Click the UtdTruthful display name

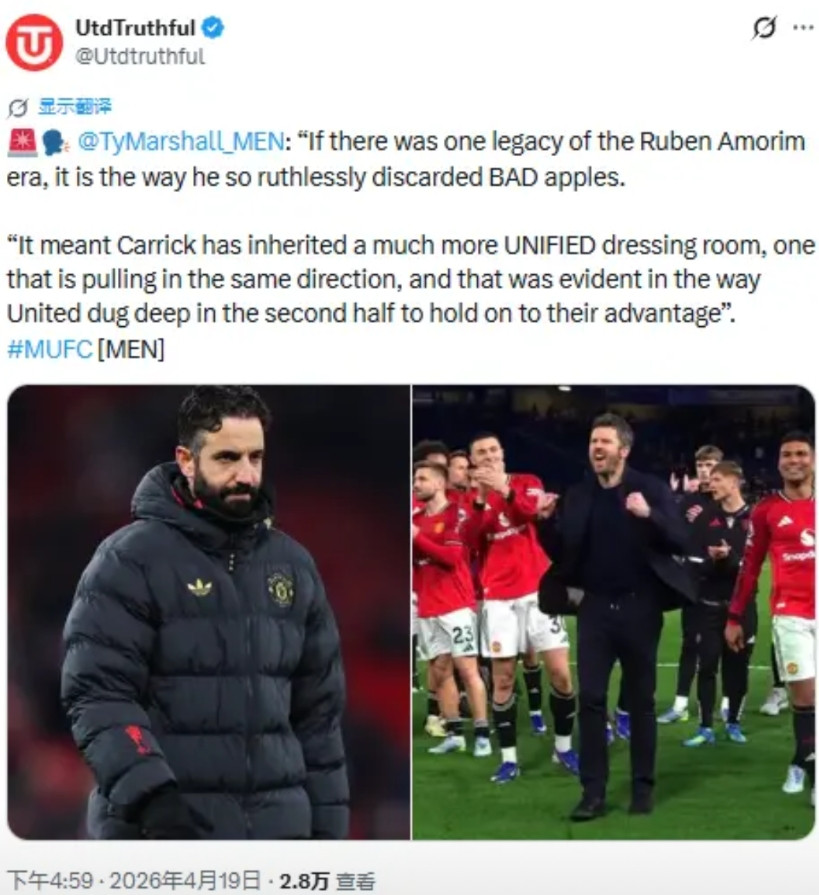135,27
